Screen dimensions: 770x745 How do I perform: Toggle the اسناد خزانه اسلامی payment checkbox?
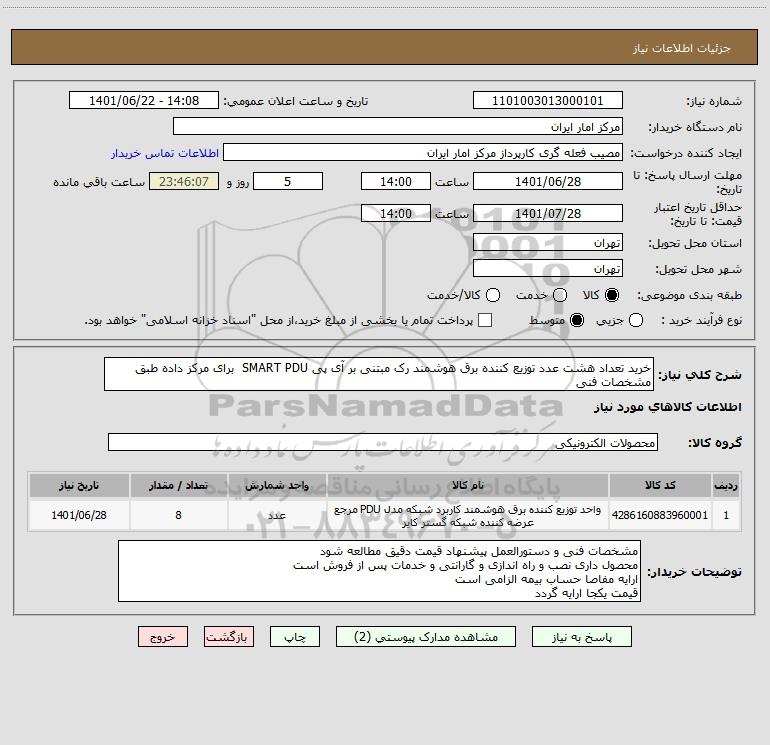click(x=485, y=320)
